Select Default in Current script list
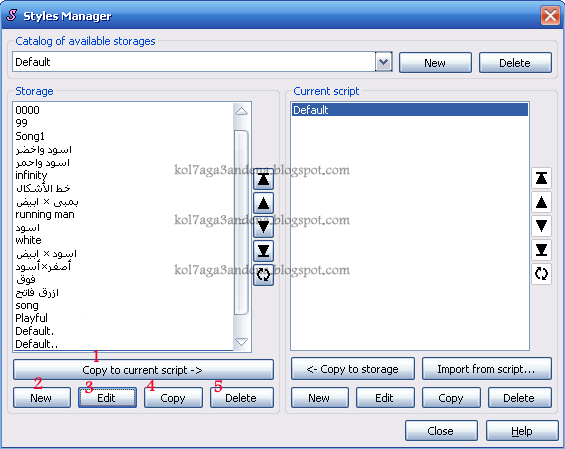 pos(410,110)
